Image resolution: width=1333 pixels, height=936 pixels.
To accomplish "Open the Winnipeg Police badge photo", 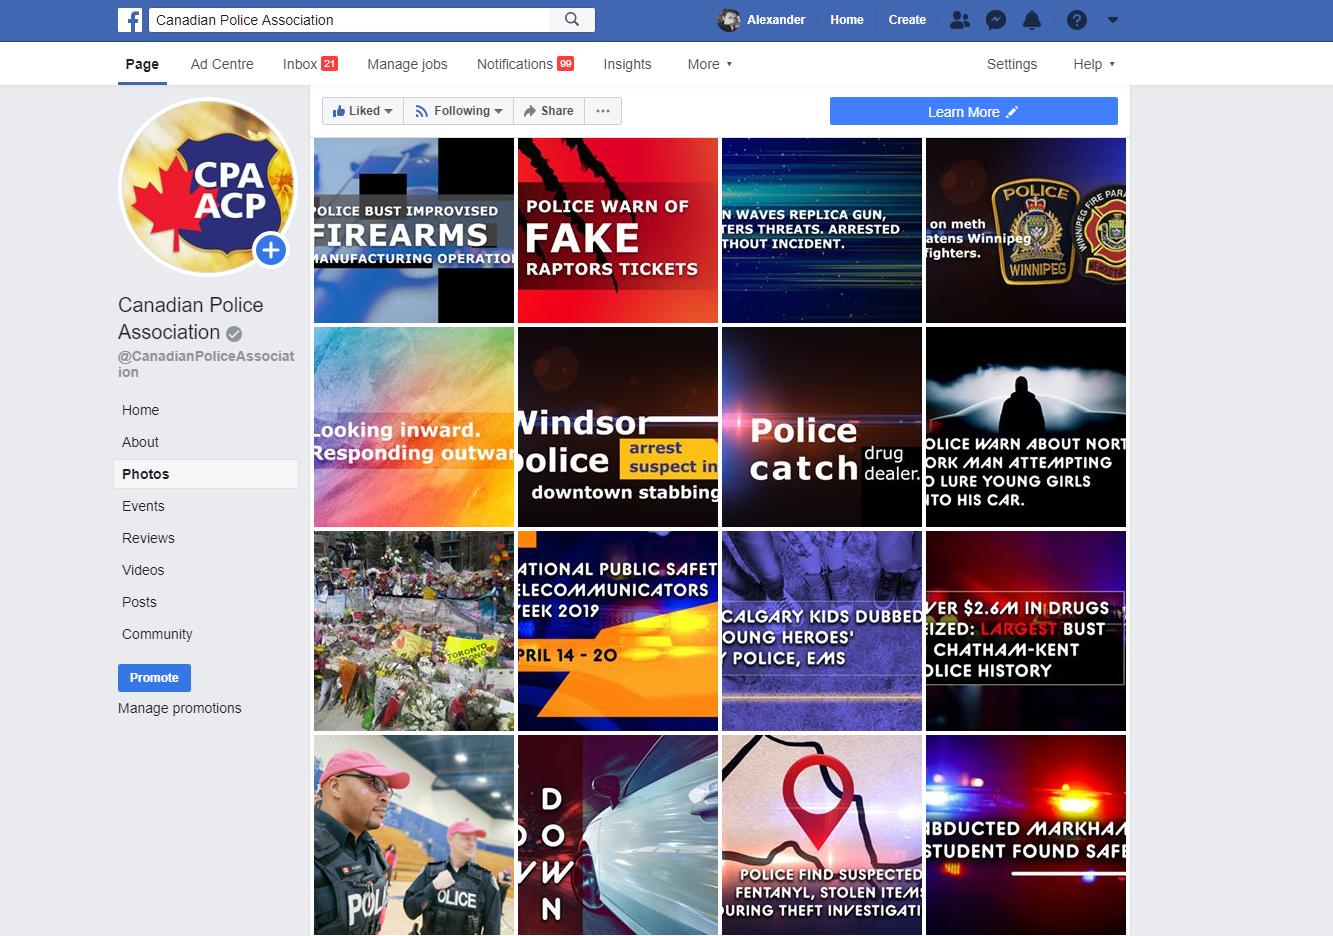I will (x=1026, y=230).
